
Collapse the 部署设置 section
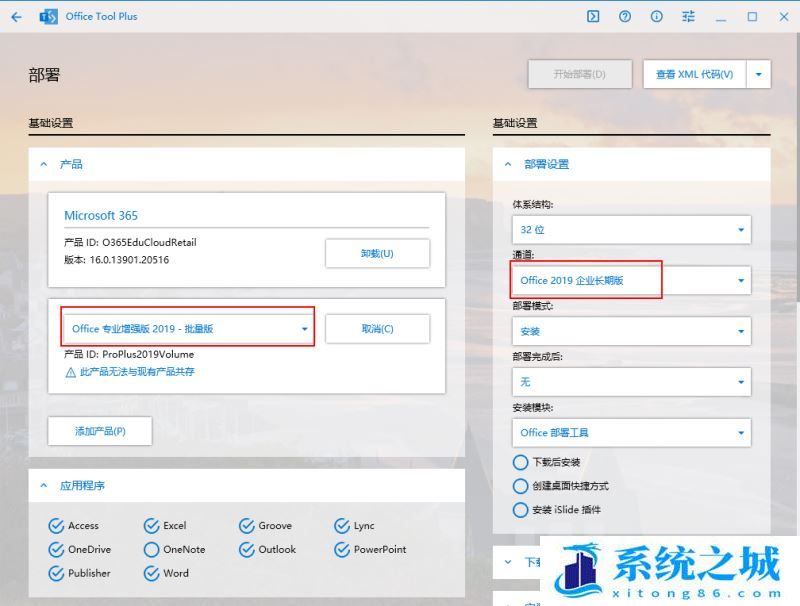coord(508,164)
